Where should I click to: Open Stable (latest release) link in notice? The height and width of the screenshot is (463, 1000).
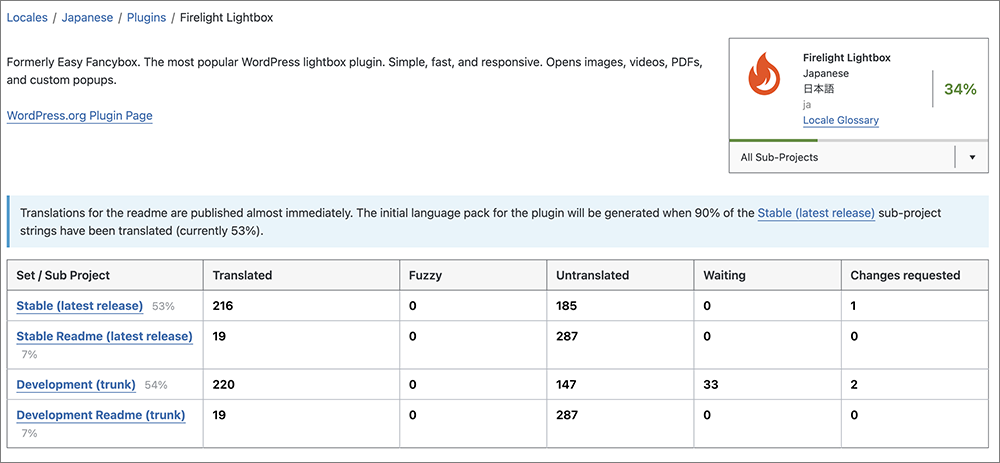[816, 213]
